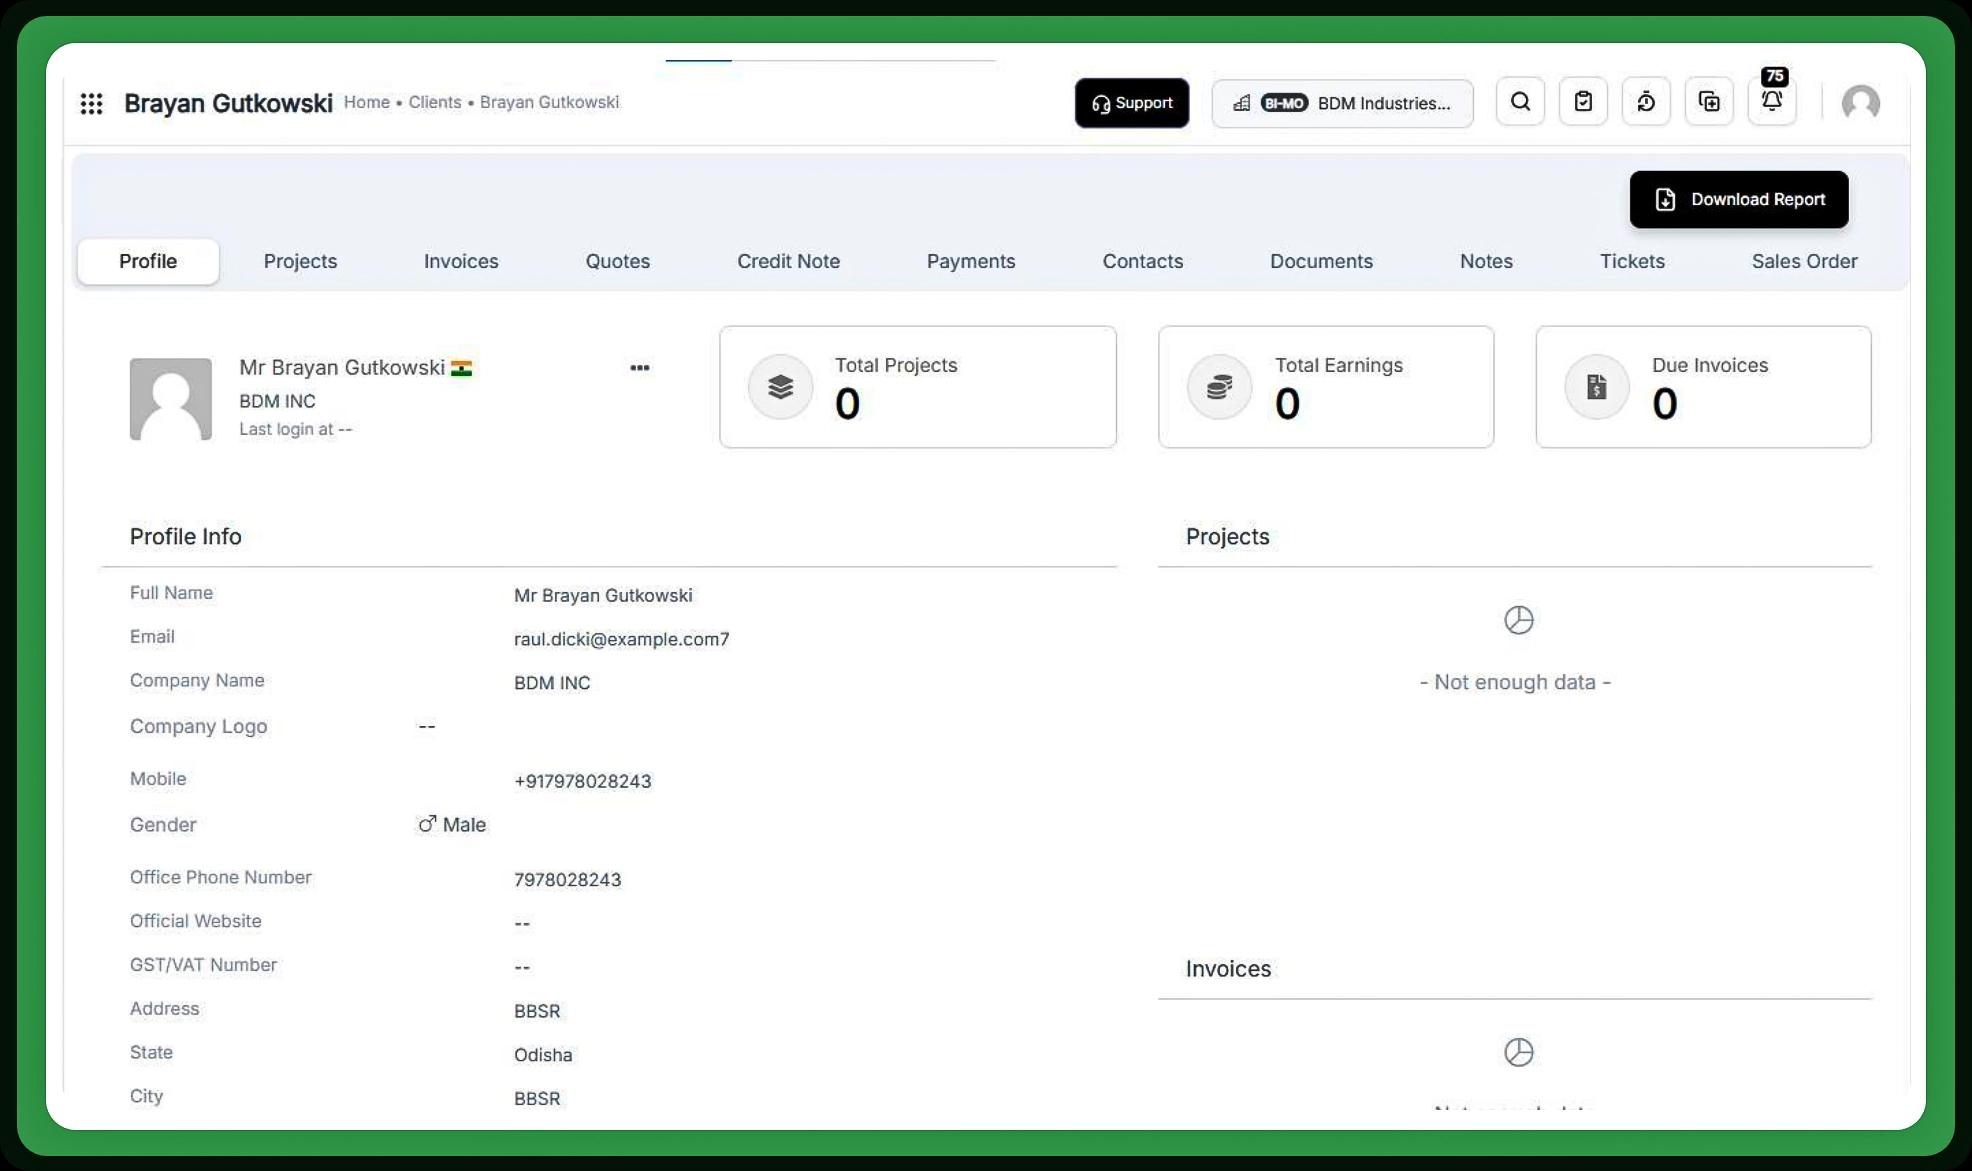The height and width of the screenshot is (1171, 1972).
Task: Open the tasks clipboard icon
Action: click(1583, 101)
